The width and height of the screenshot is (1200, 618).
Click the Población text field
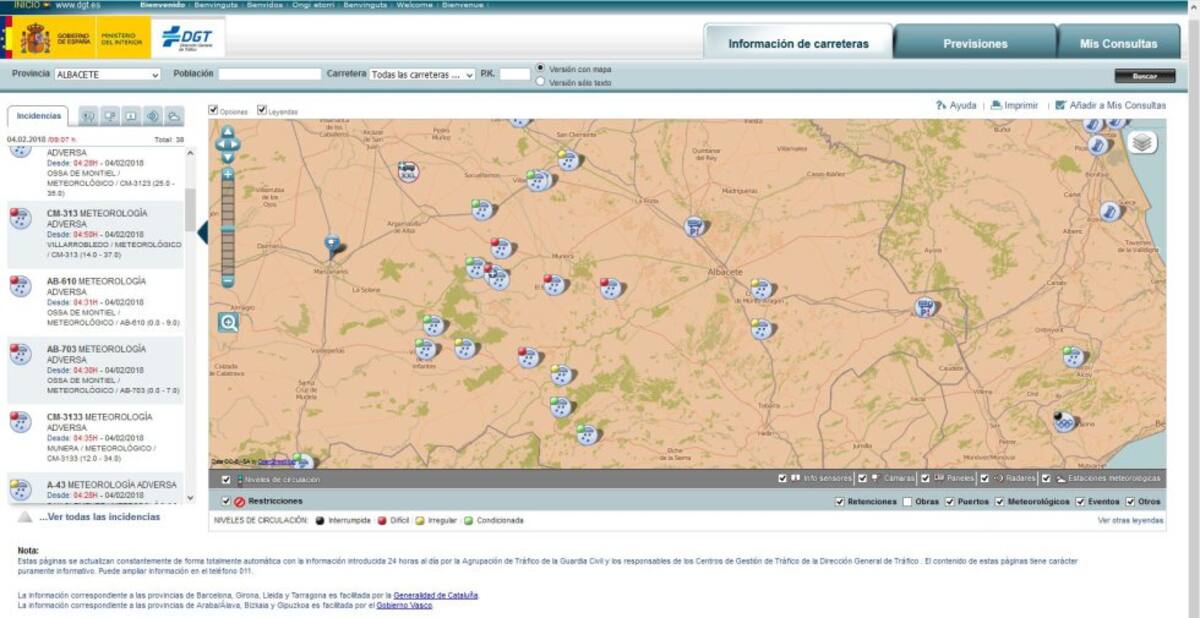click(269, 74)
